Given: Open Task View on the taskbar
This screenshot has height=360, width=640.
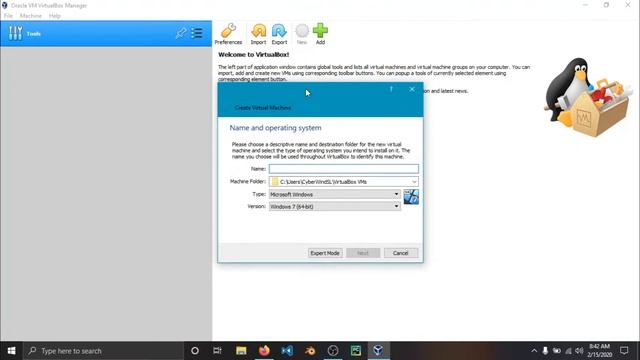Looking at the screenshot, I should pos(218,351).
